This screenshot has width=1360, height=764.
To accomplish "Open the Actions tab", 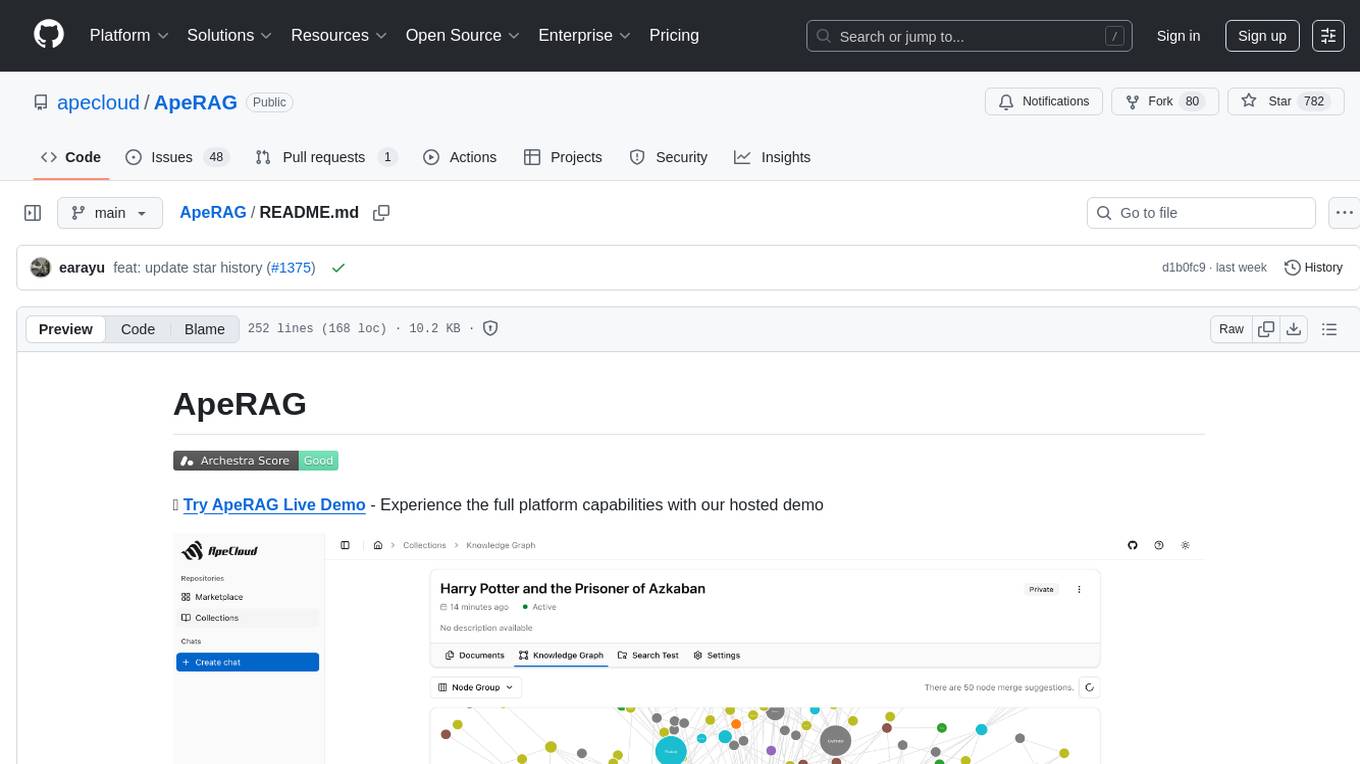I will click(459, 157).
